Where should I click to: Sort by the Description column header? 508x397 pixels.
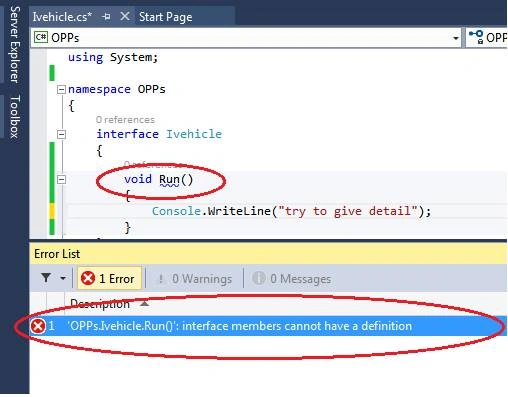(x=100, y=304)
